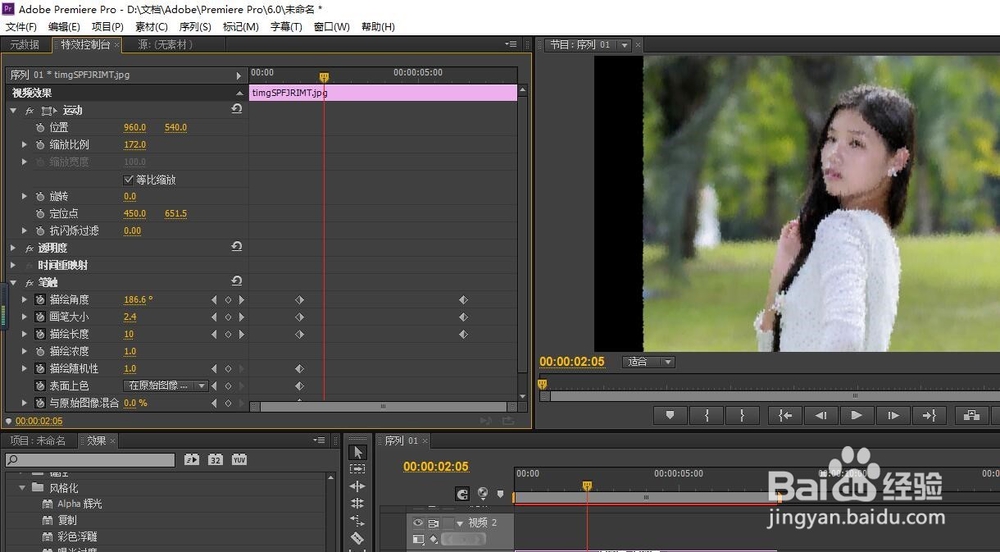Screen dimensions: 1000x552
Task: Toggle animation stopwatch for 缩放比例
Action: click(x=40, y=145)
